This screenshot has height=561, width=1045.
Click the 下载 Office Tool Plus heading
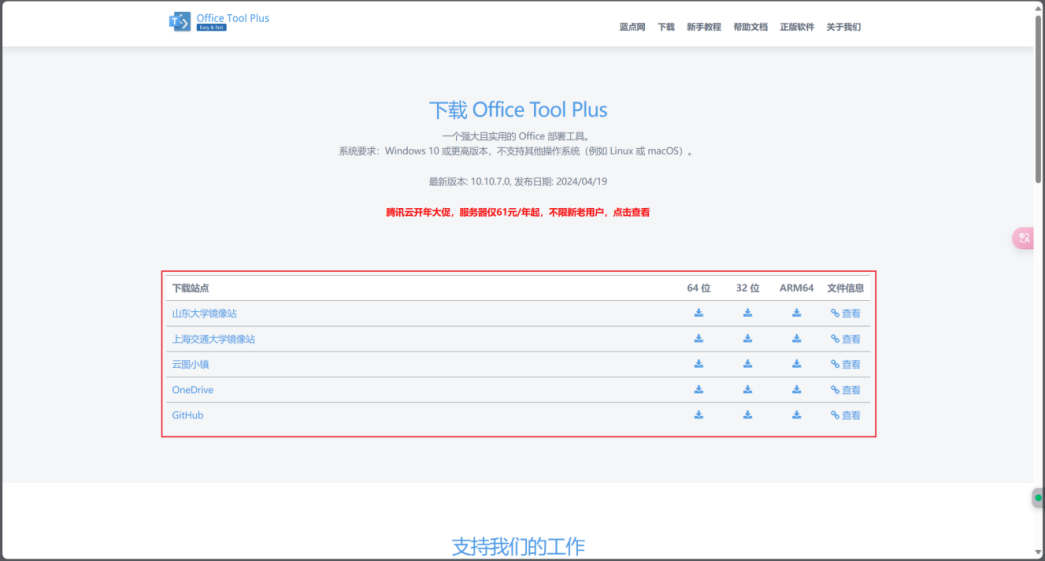(518, 110)
